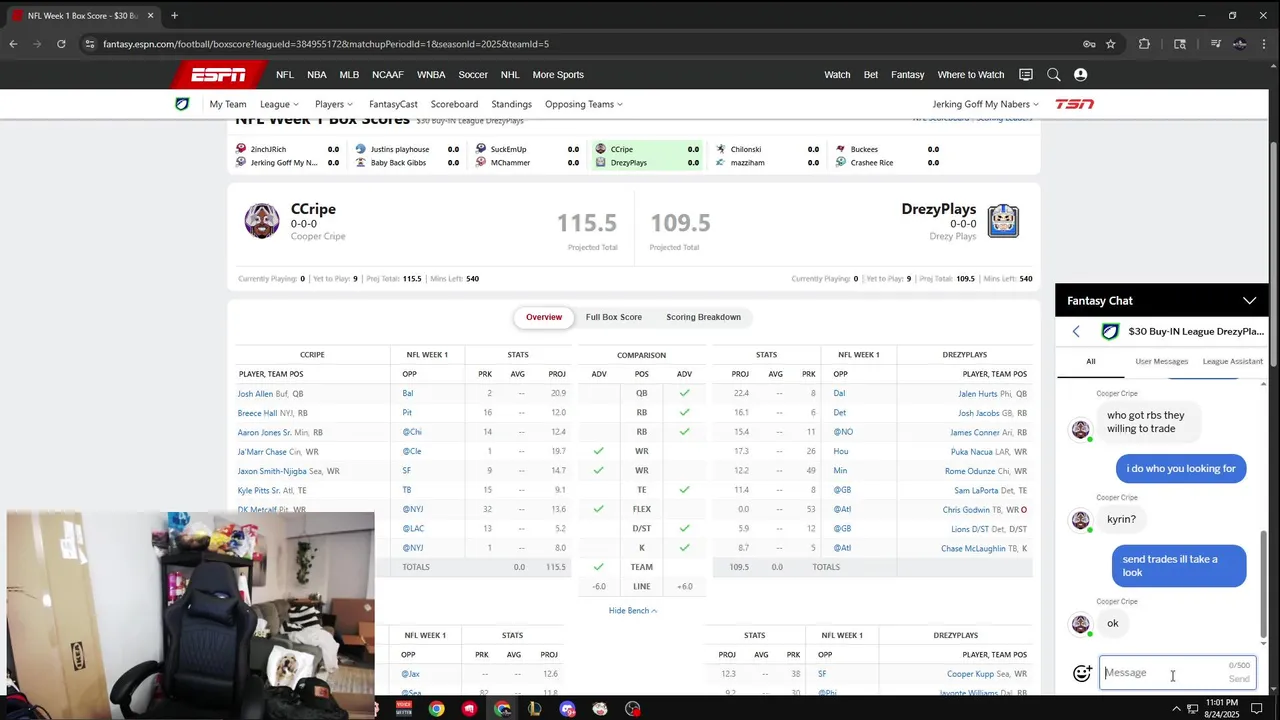Open the Standings page
Screen dimensions: 1280x720
[511, 104]
